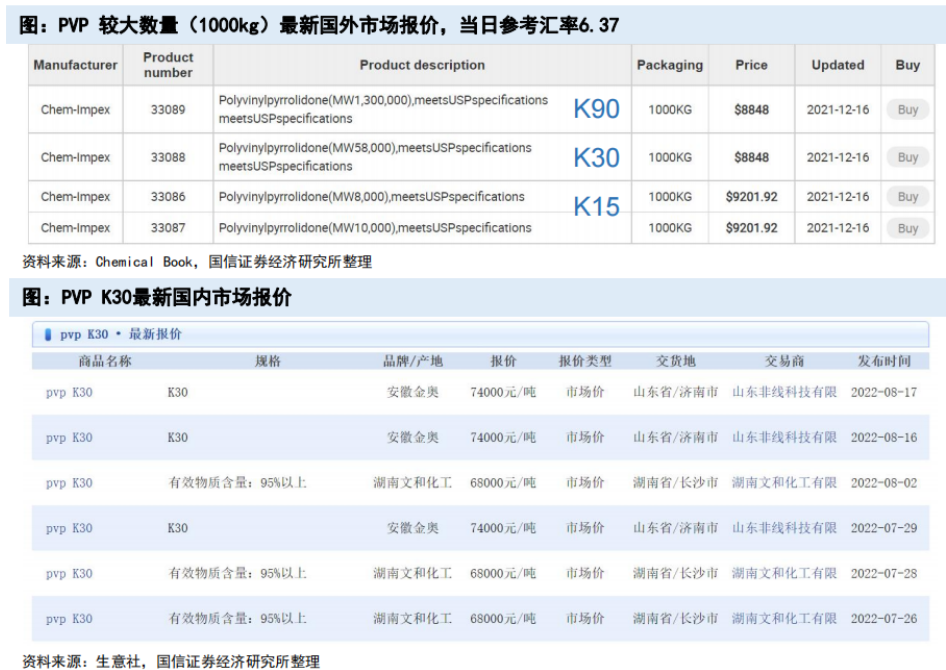The height and width of the screenshot is (670, 946).
Task: Click 有效物质含量：95%以上 in 2022-08-02 row
Action: (x=237, y=482)
